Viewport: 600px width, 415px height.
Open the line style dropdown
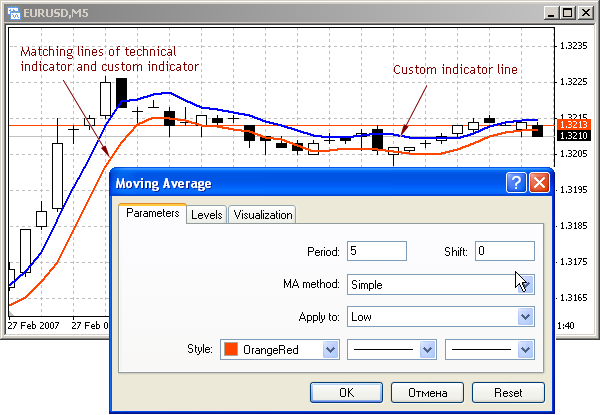427,350
